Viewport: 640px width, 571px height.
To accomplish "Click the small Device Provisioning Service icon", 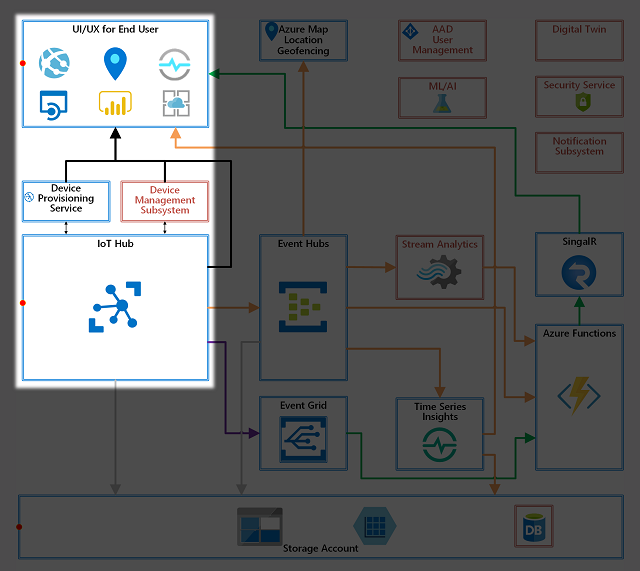I will [29, 198].
